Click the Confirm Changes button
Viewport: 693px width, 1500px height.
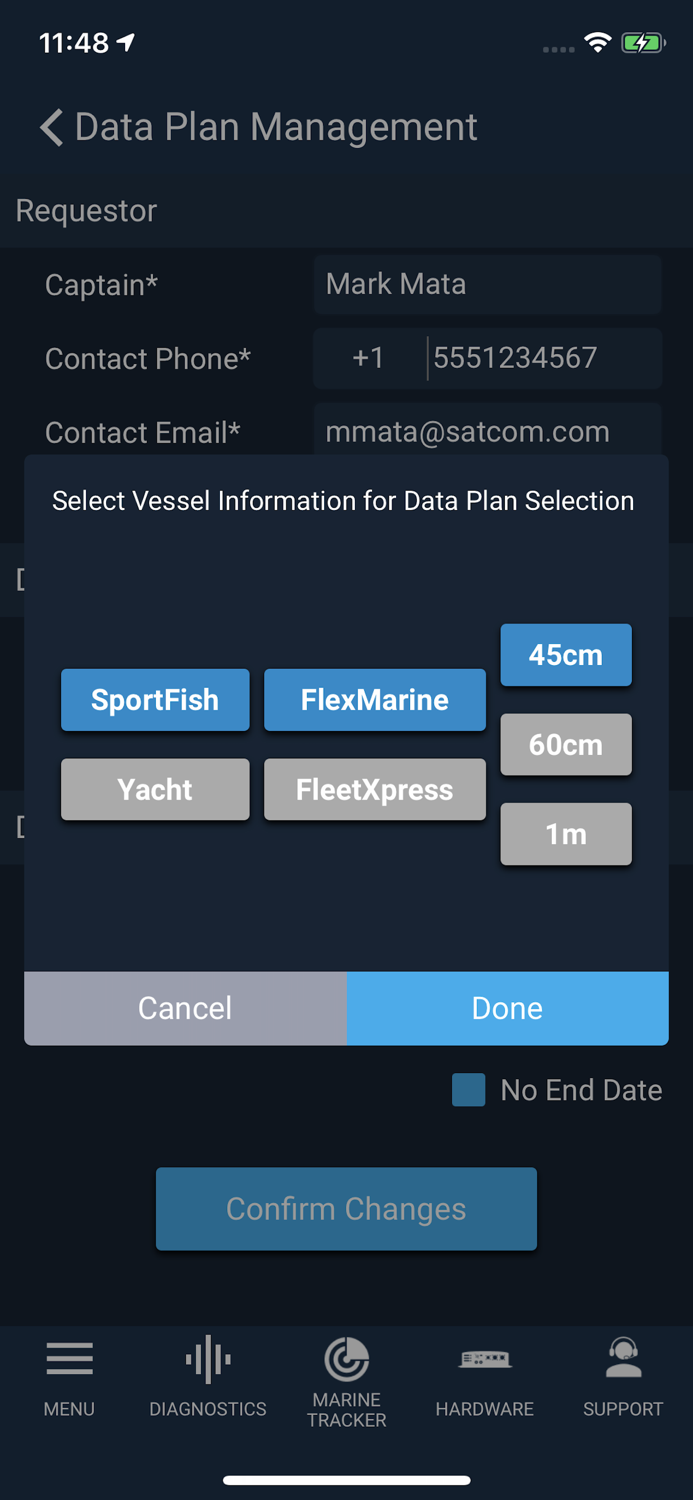click(346, 1209)
